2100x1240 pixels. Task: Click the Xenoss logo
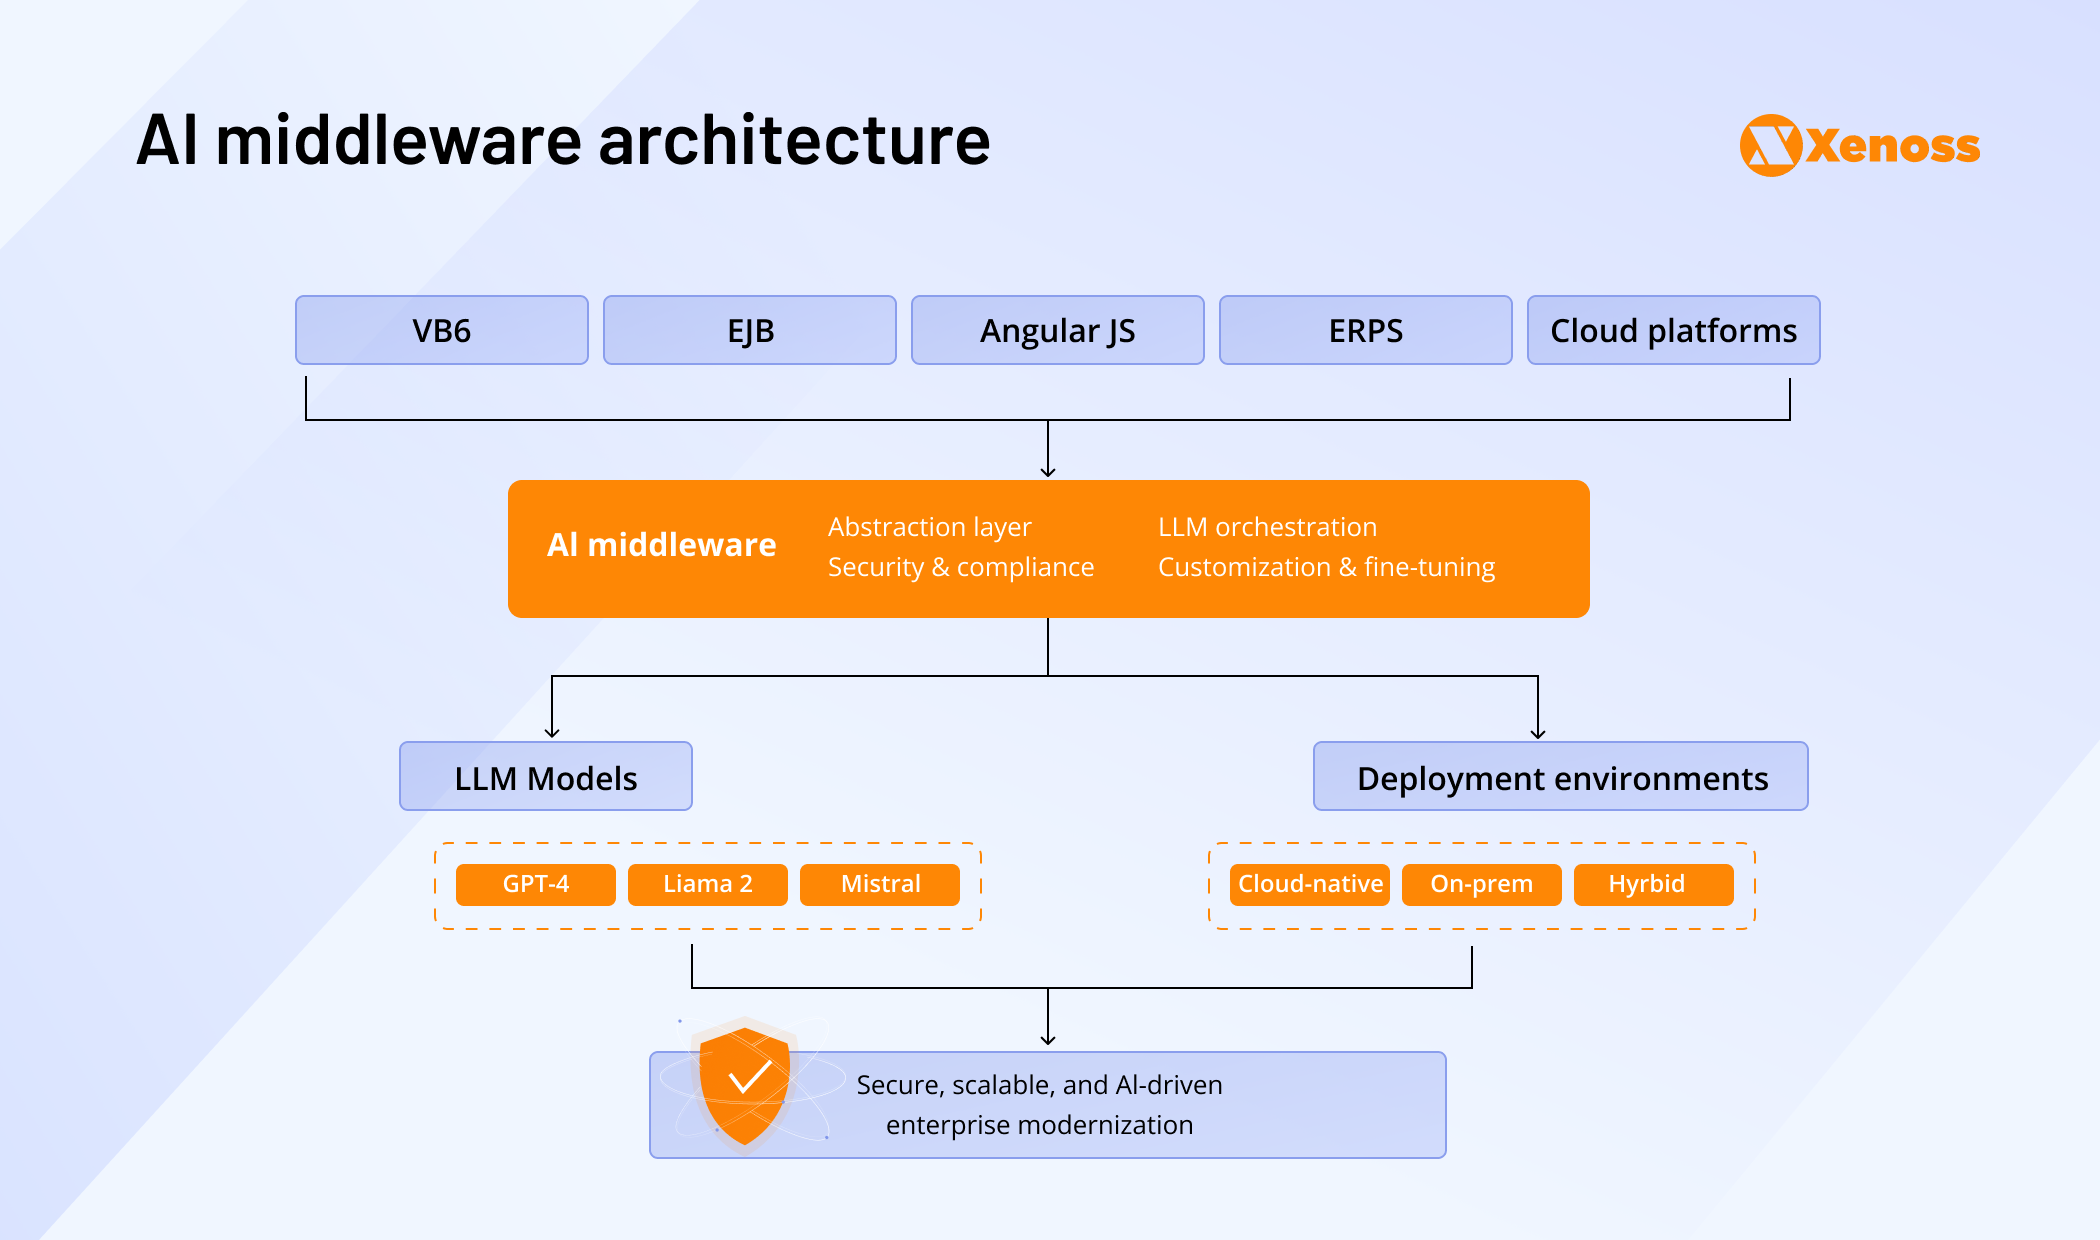1859,146
